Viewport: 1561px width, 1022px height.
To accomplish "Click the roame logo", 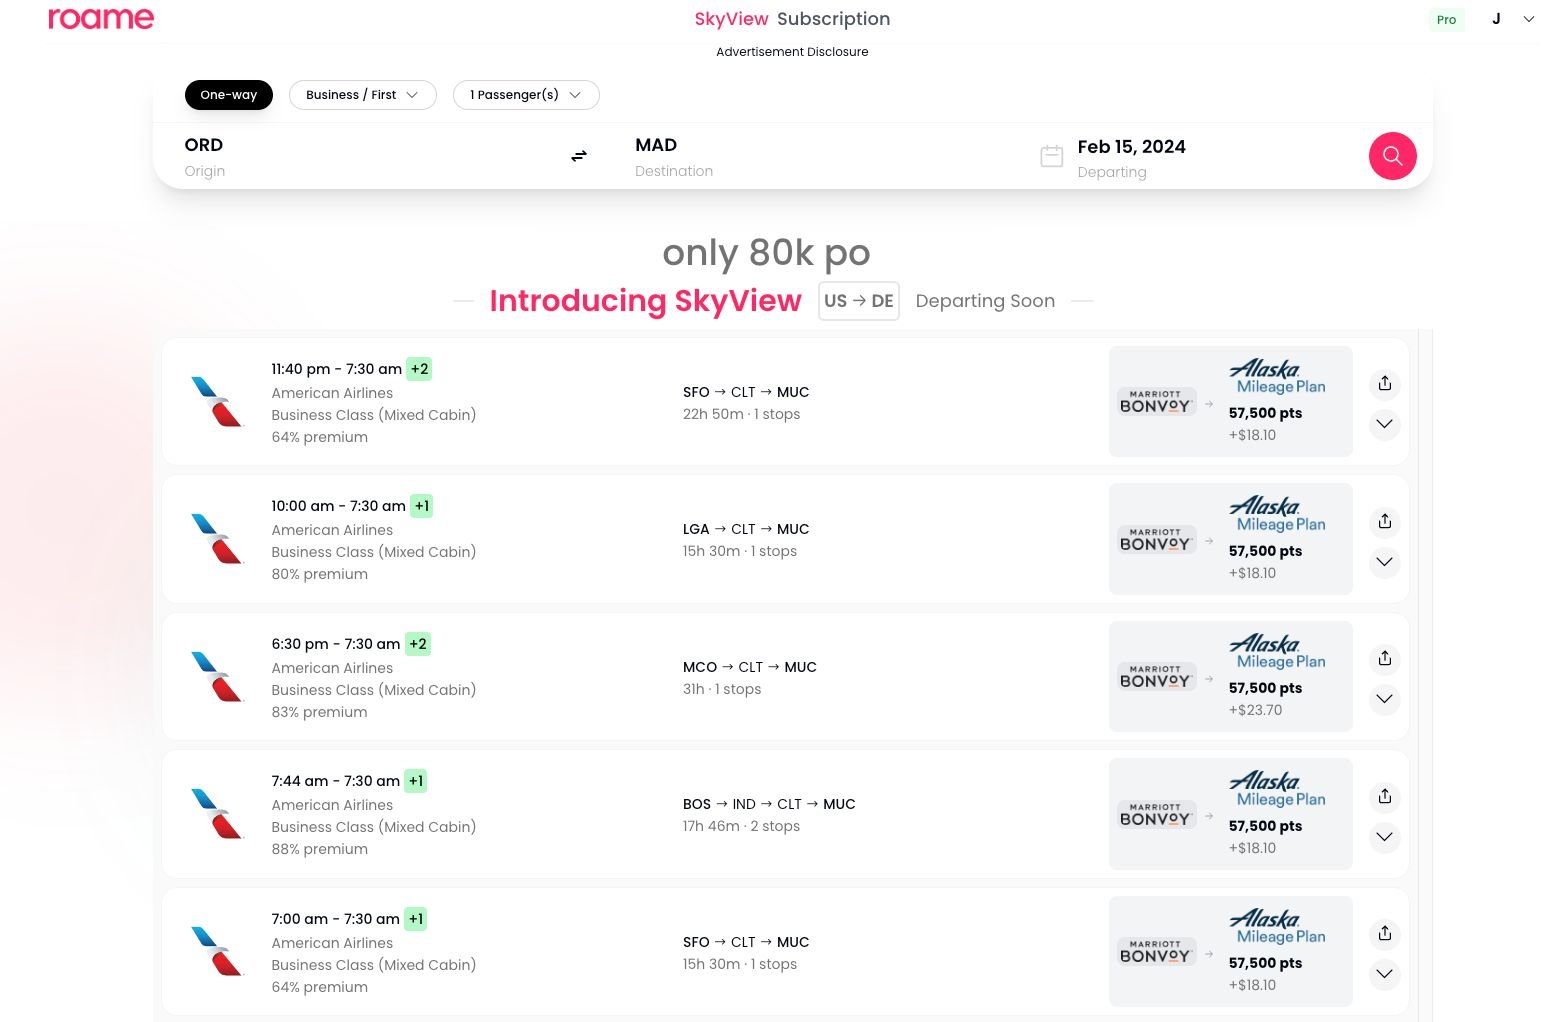I will coord(101,19).
